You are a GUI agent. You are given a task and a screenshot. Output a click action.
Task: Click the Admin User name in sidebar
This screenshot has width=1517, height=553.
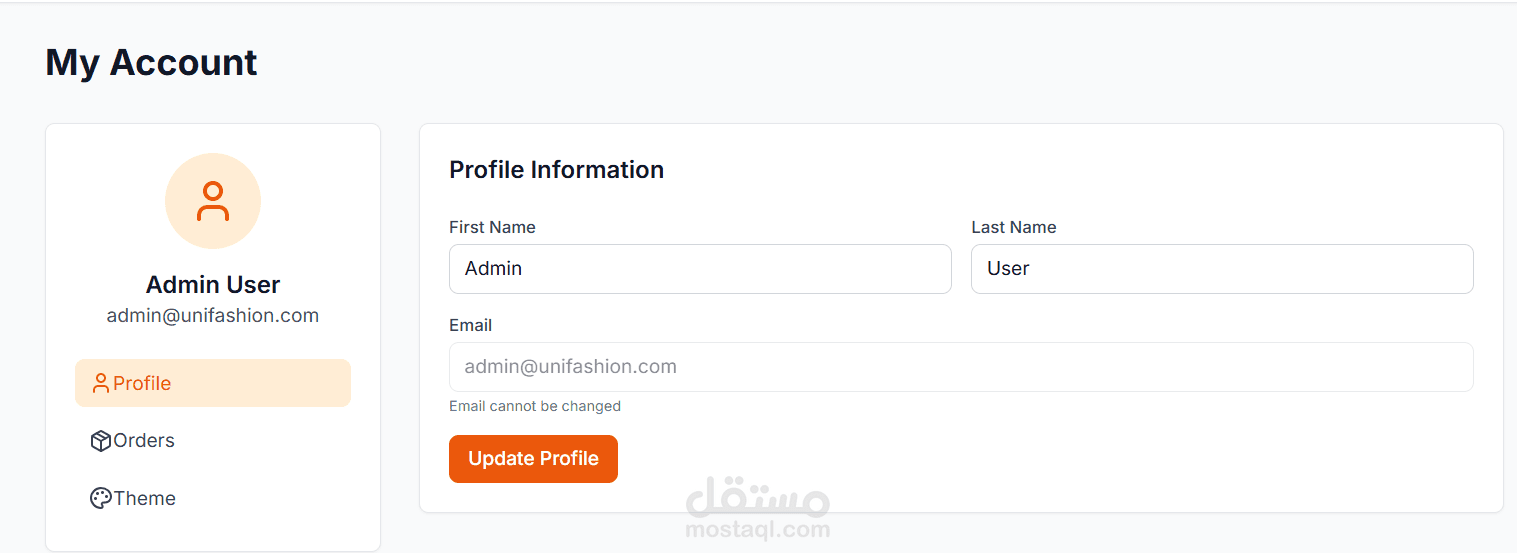[213, 285]
